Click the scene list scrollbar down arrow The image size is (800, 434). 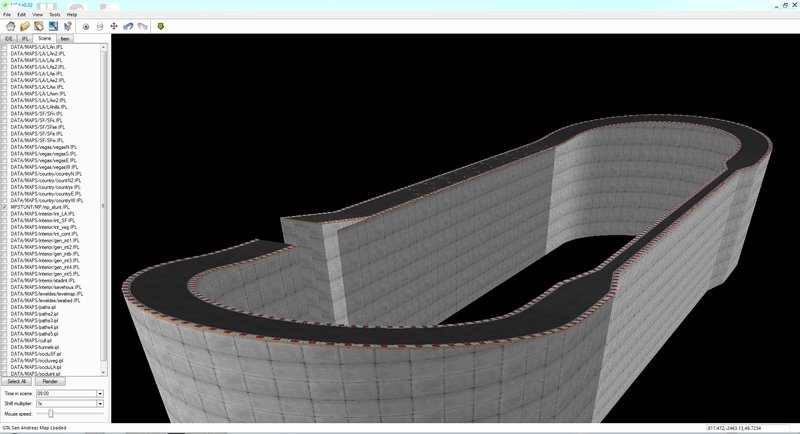pyautogui.click(x=104, y=373)
